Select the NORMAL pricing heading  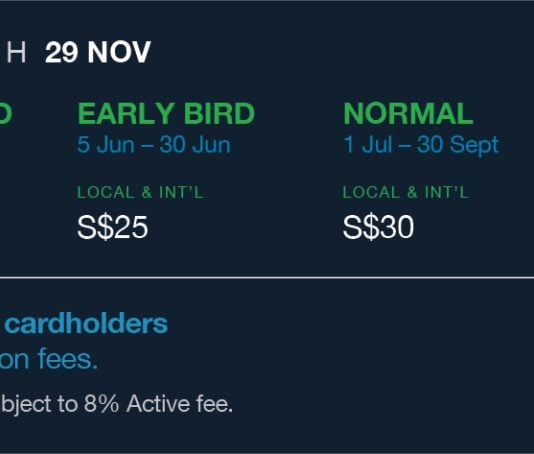pyautogui.click(x=408, y=113)
